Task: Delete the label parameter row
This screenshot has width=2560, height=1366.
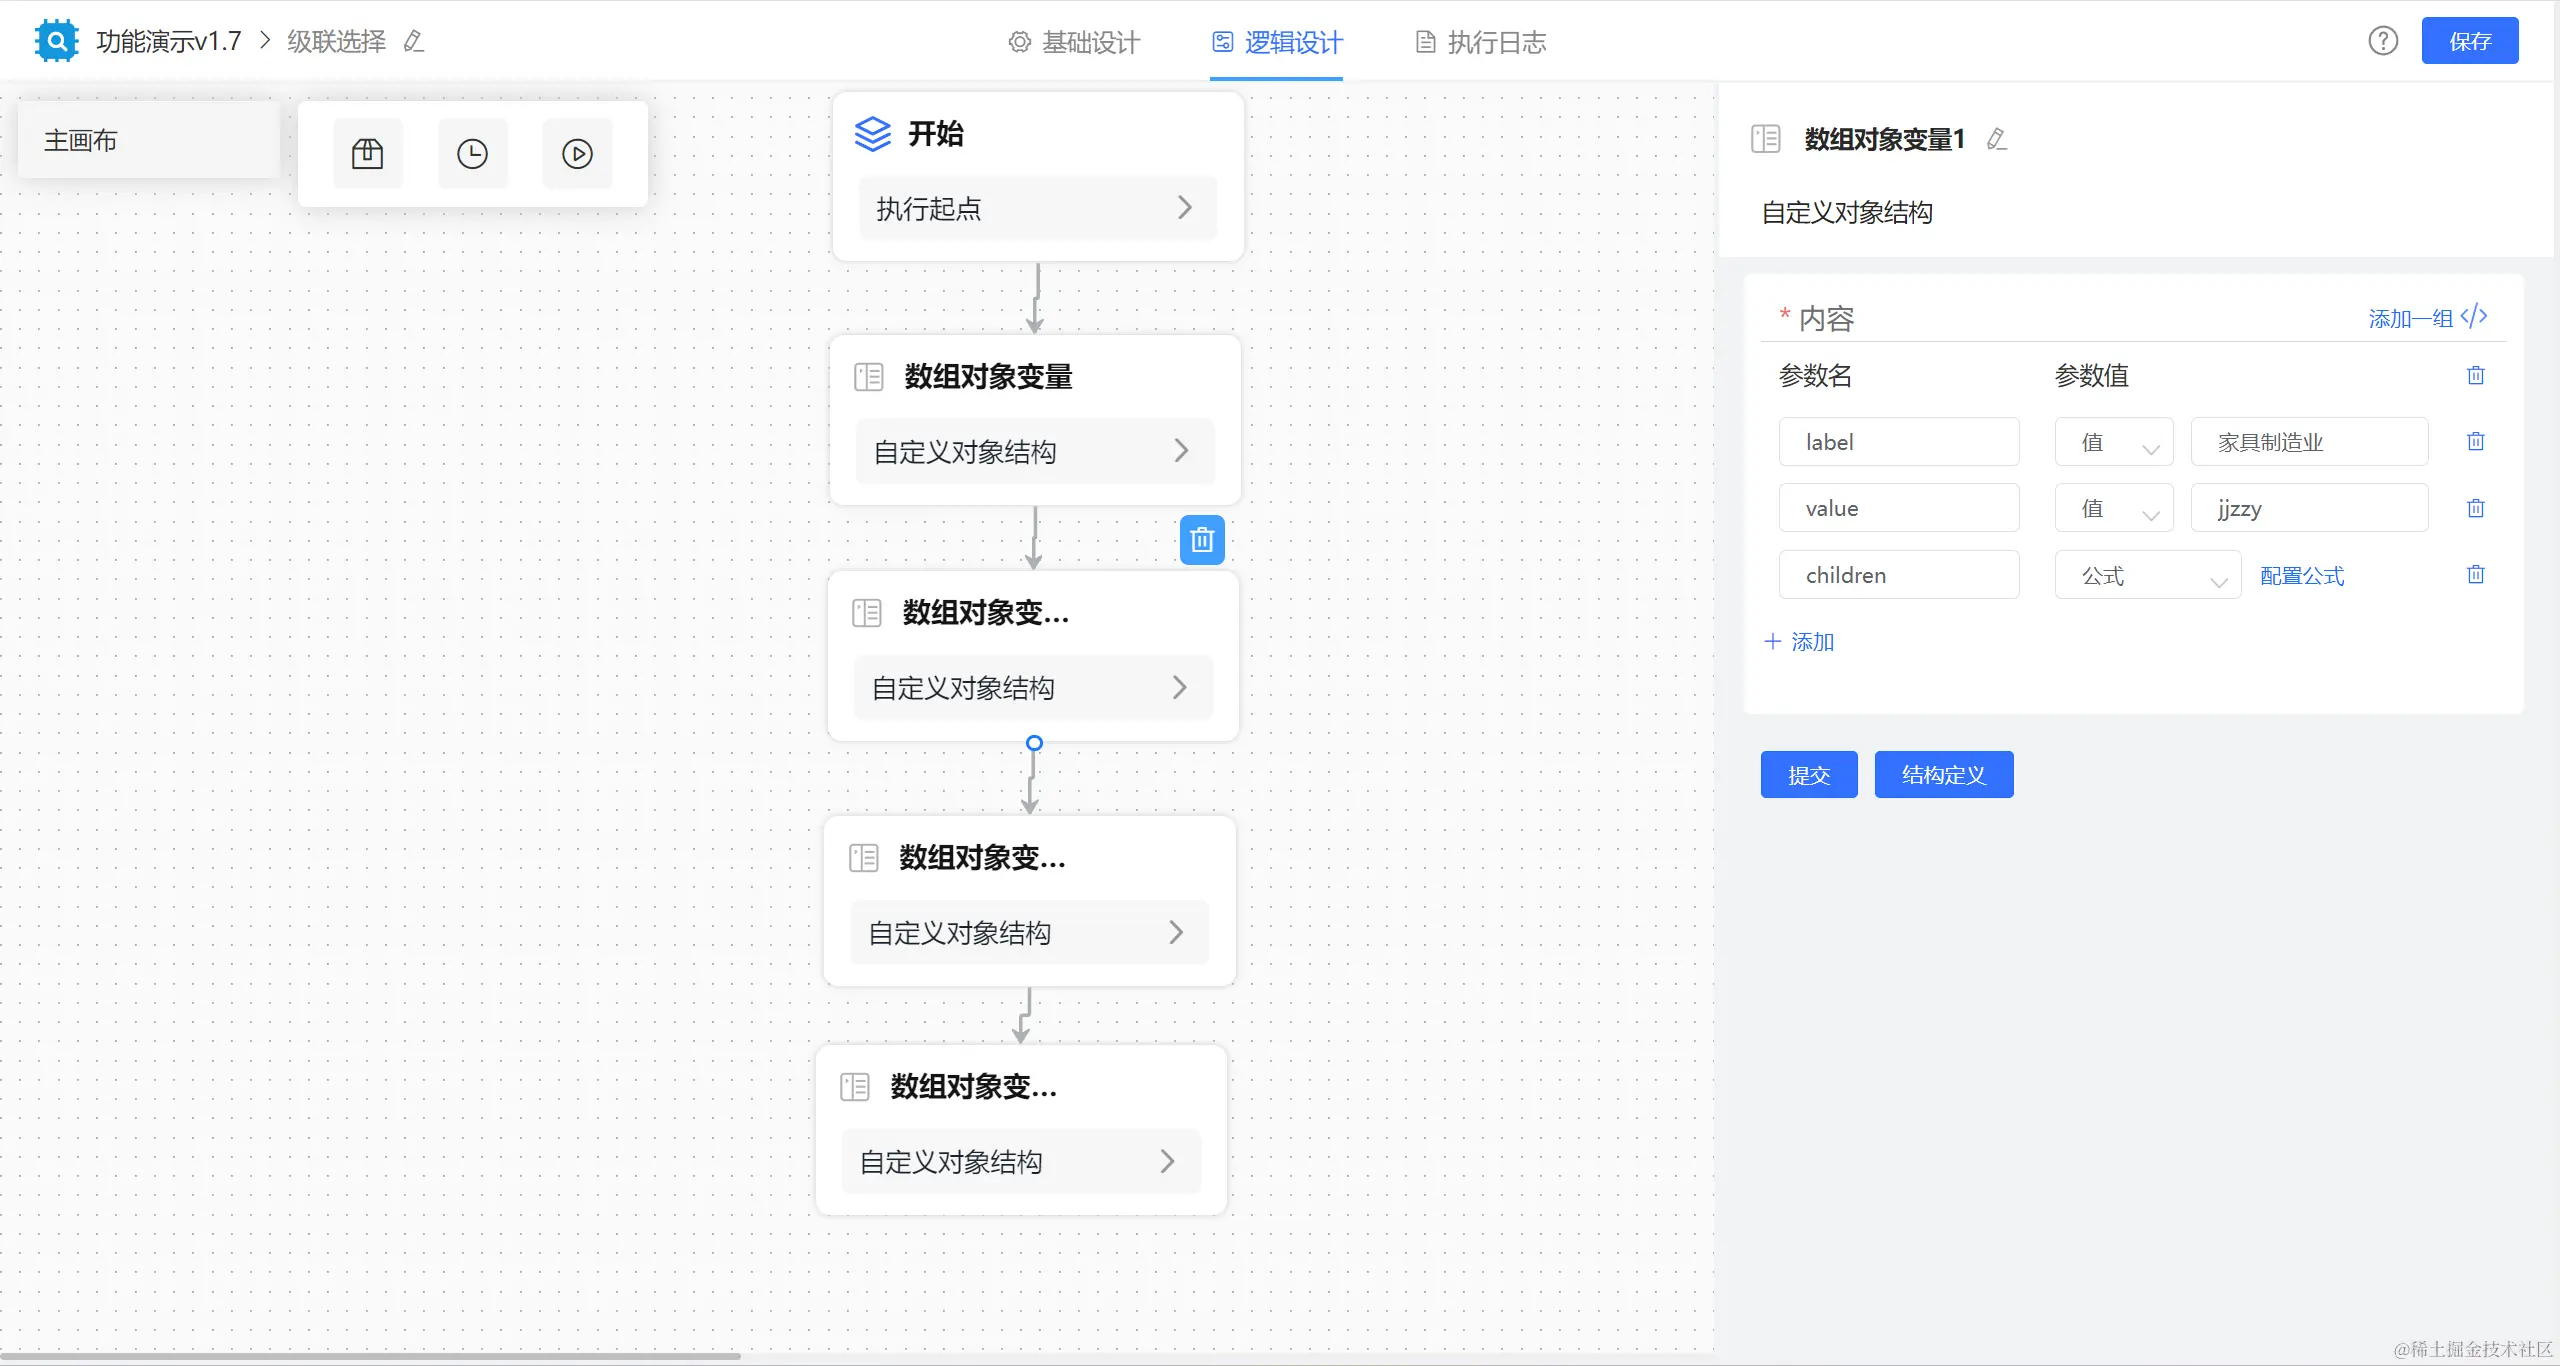Action: (2475, 441)
